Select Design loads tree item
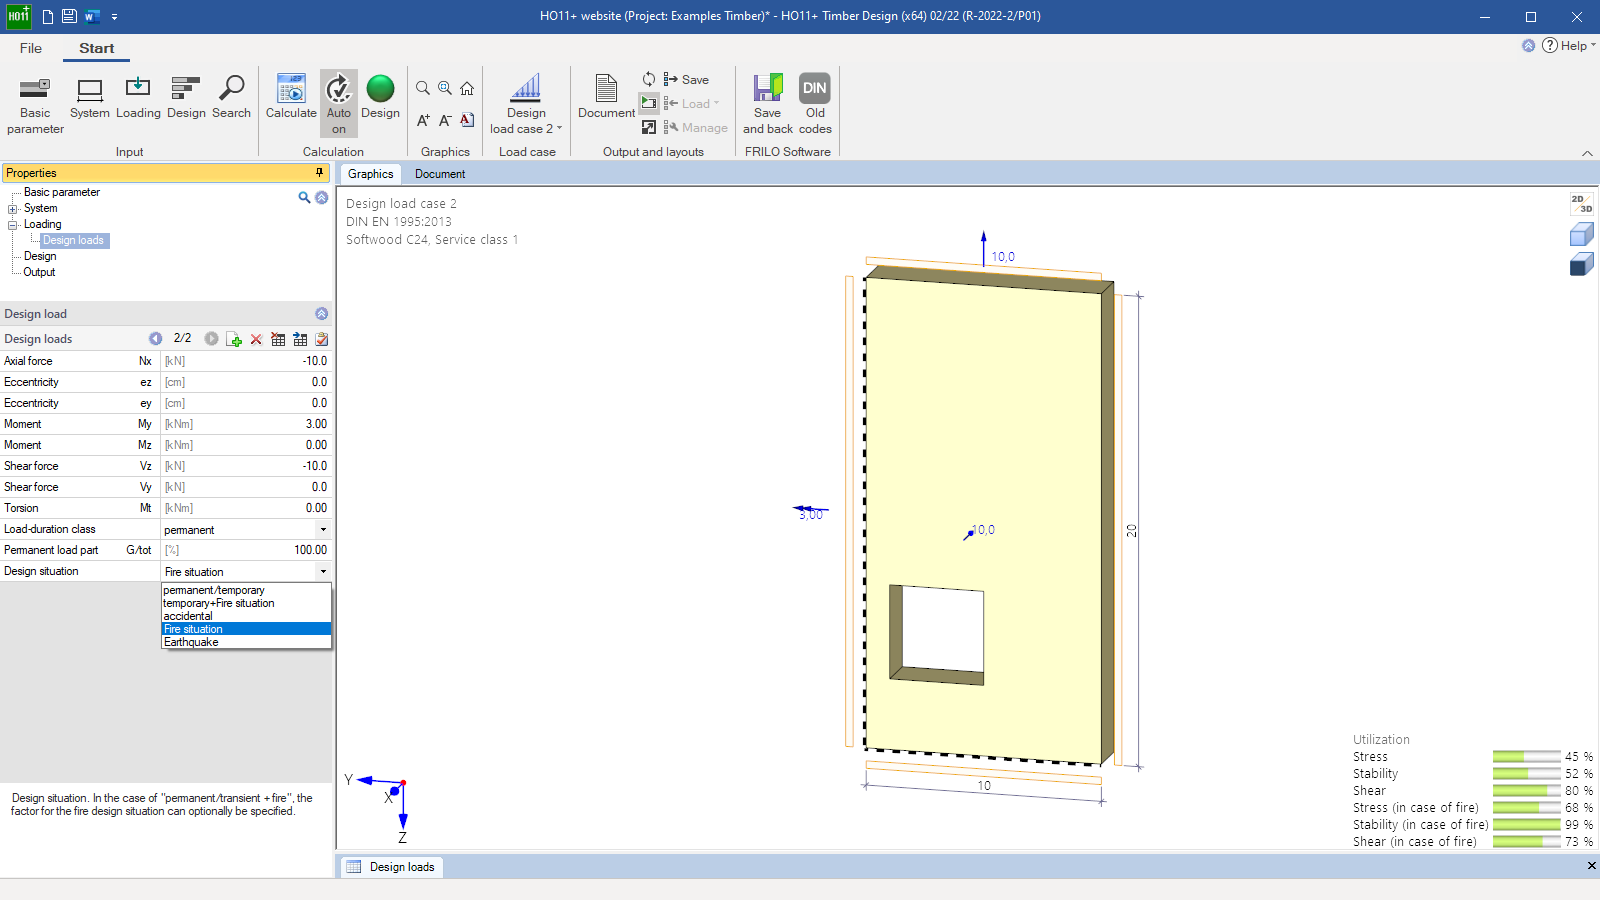The width and height of the screenshot is (1600, 900). tap(73, 240)
